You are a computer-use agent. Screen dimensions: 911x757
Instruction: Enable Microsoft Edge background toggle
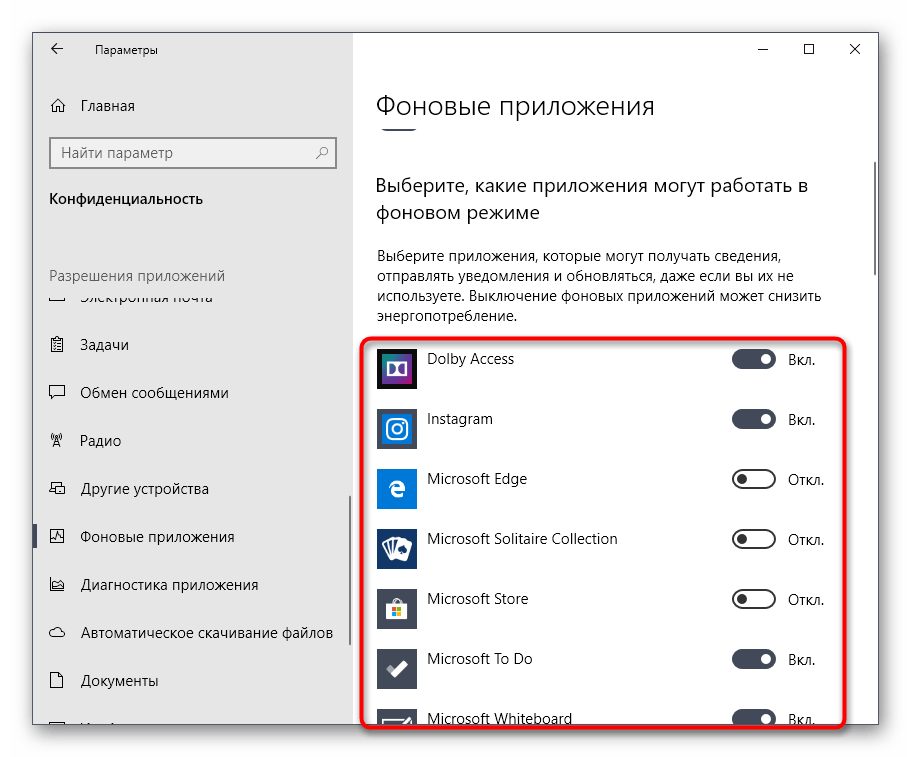(754, 479)
